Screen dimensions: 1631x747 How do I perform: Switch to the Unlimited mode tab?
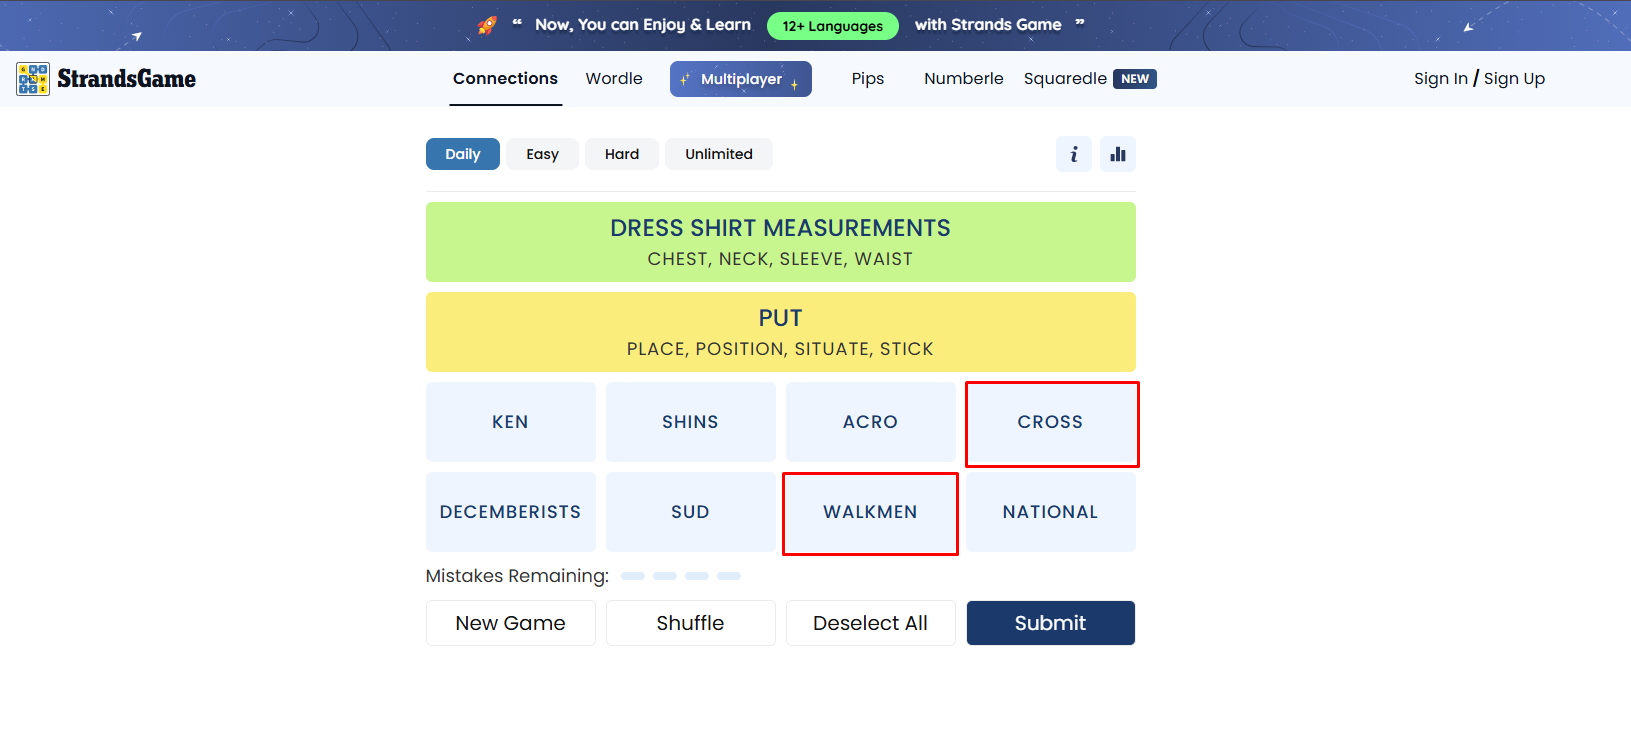point(718,154)
